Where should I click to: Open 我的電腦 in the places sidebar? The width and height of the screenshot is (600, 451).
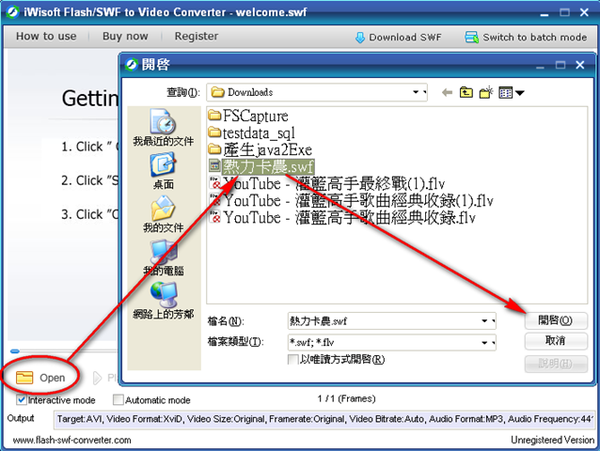(163, 257)
